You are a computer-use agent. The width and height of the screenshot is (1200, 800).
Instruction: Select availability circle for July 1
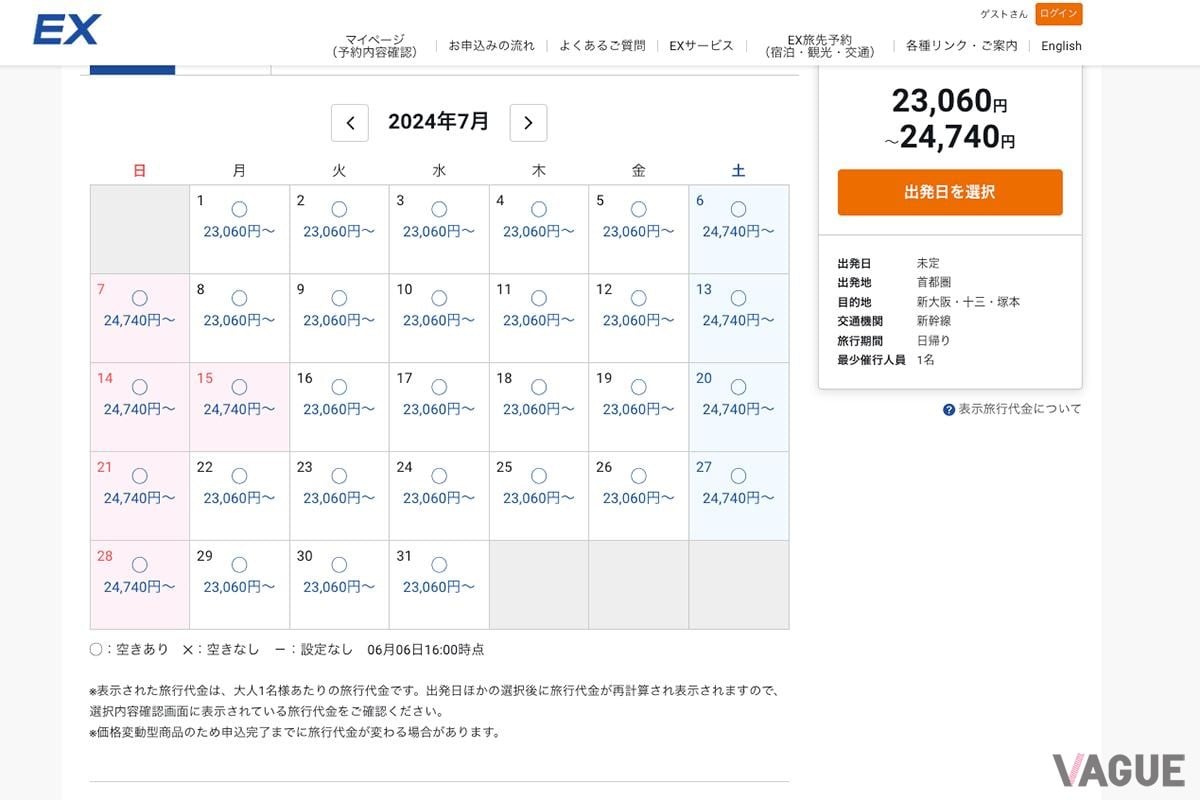click(x=239, y=209)
